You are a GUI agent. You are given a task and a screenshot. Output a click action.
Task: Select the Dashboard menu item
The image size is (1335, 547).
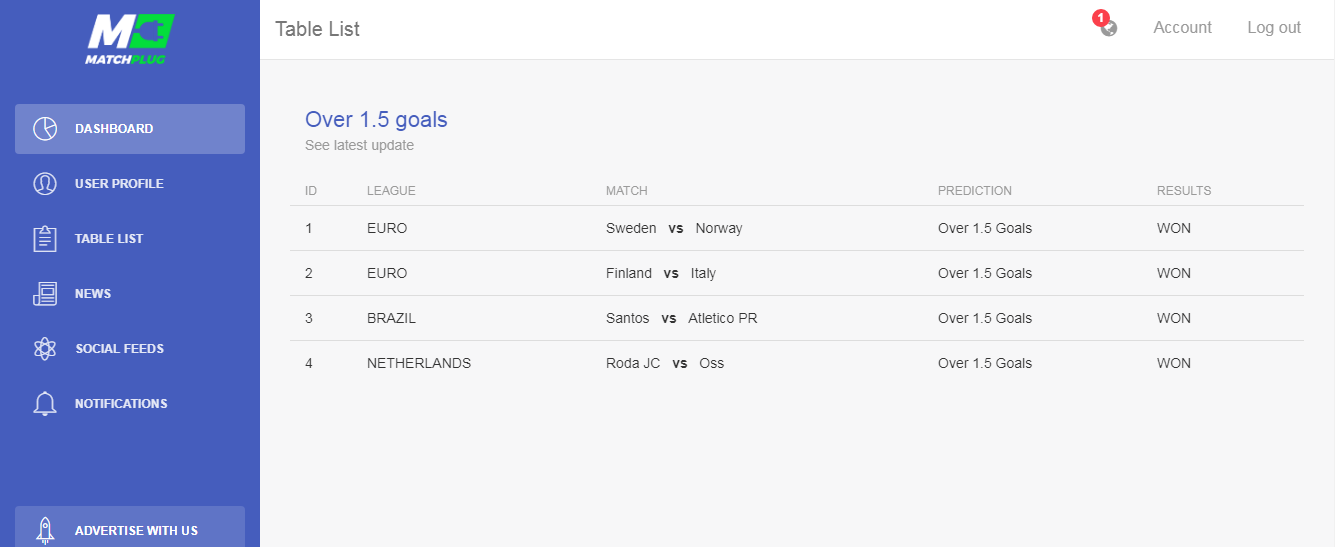click(130, 129)
